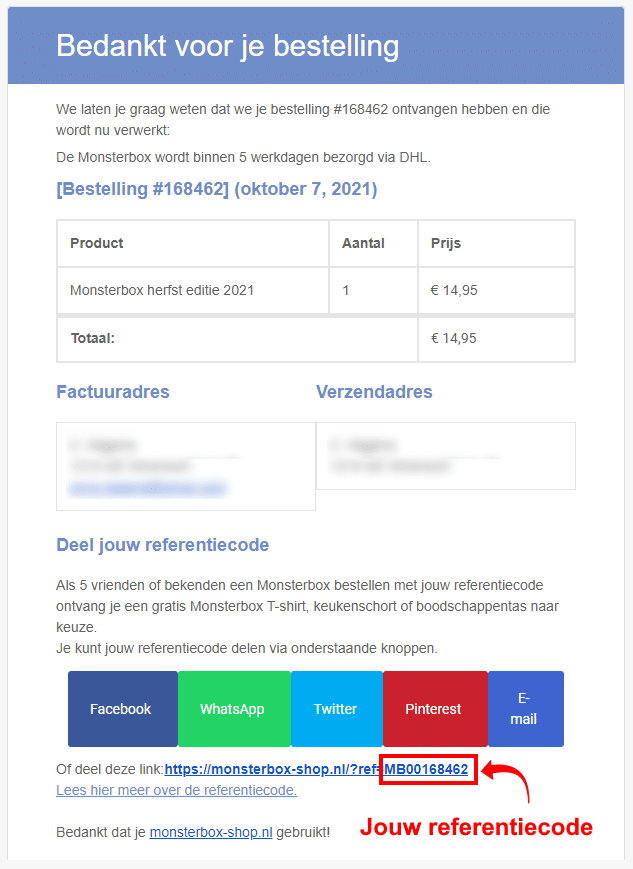Open the monsterbox-shop.nl referral link with ref code

315,769
